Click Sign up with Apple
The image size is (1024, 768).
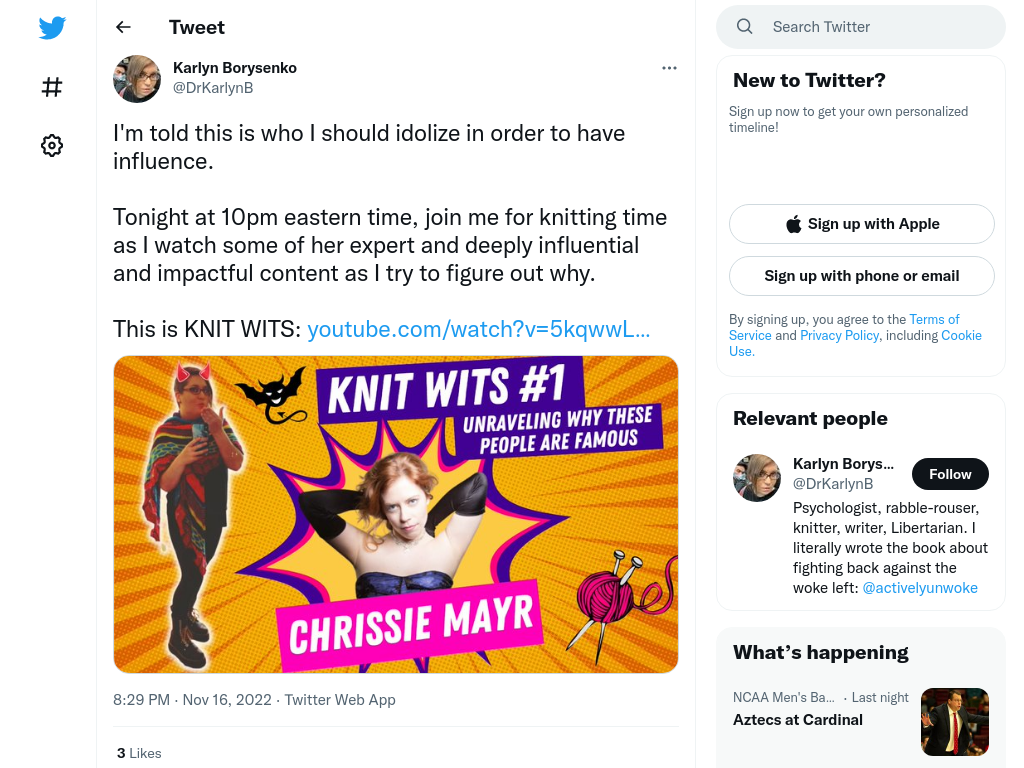click(861, 224)
